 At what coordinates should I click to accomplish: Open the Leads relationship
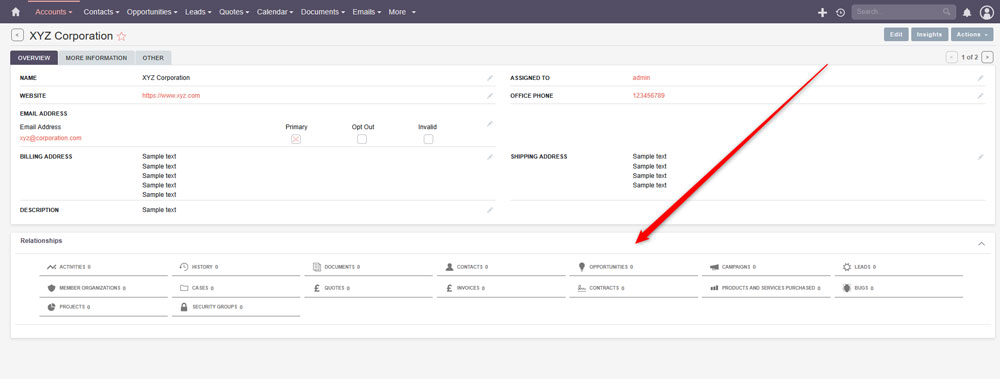tap(899, 267)
